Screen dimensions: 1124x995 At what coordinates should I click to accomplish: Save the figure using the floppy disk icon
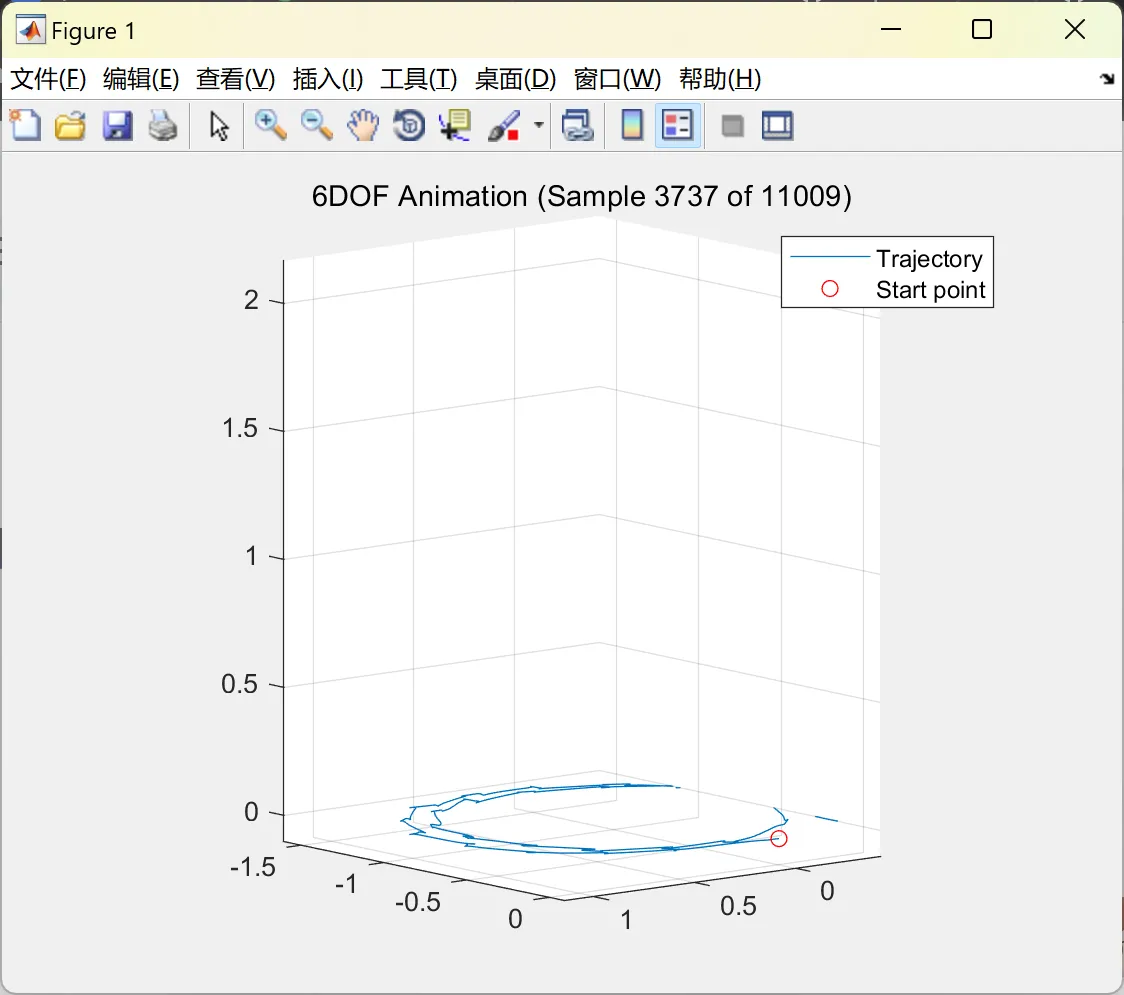click(117, 125)
